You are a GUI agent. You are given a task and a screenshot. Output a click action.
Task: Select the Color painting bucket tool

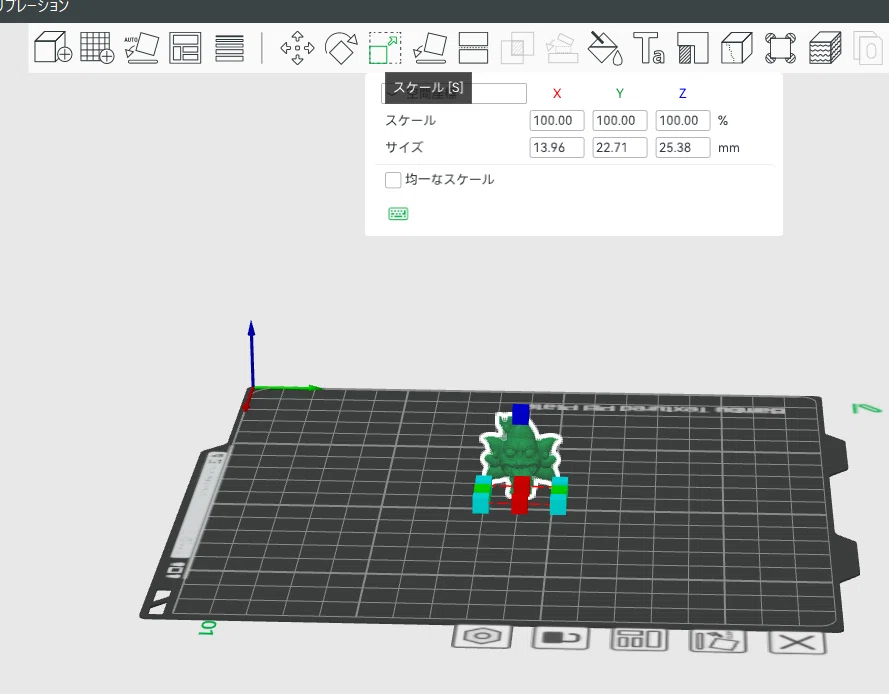click(x=605, y=48)
